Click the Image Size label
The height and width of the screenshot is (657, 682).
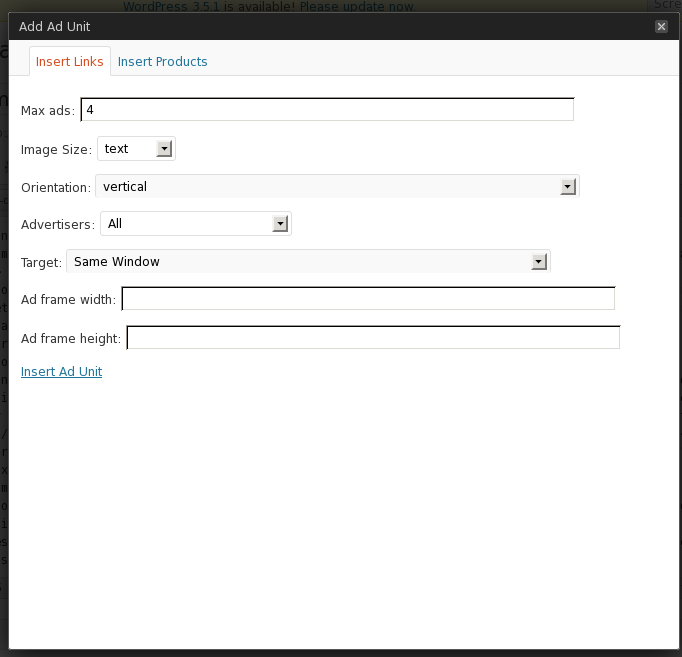pyautogui.click(x=56, y=150)
